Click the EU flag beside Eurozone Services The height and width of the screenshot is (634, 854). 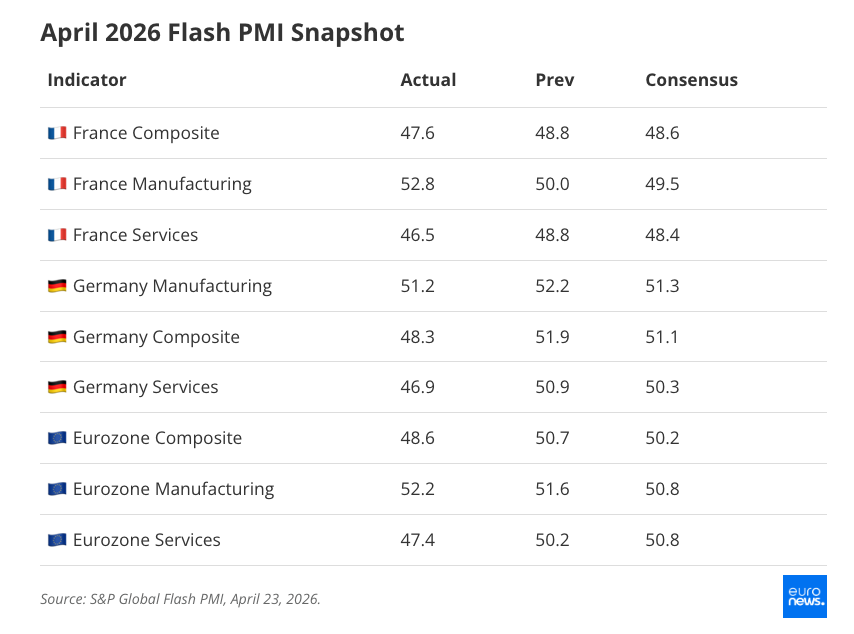(x=57, y=540)
